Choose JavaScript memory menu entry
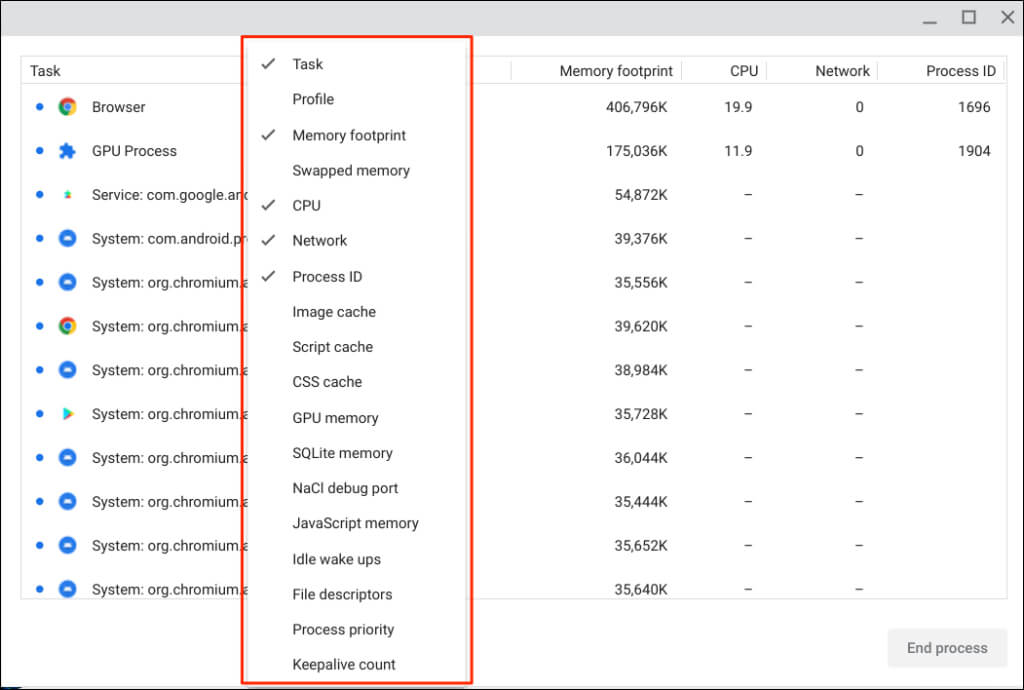The image size is (1024, 690). (x=355, y=523)
